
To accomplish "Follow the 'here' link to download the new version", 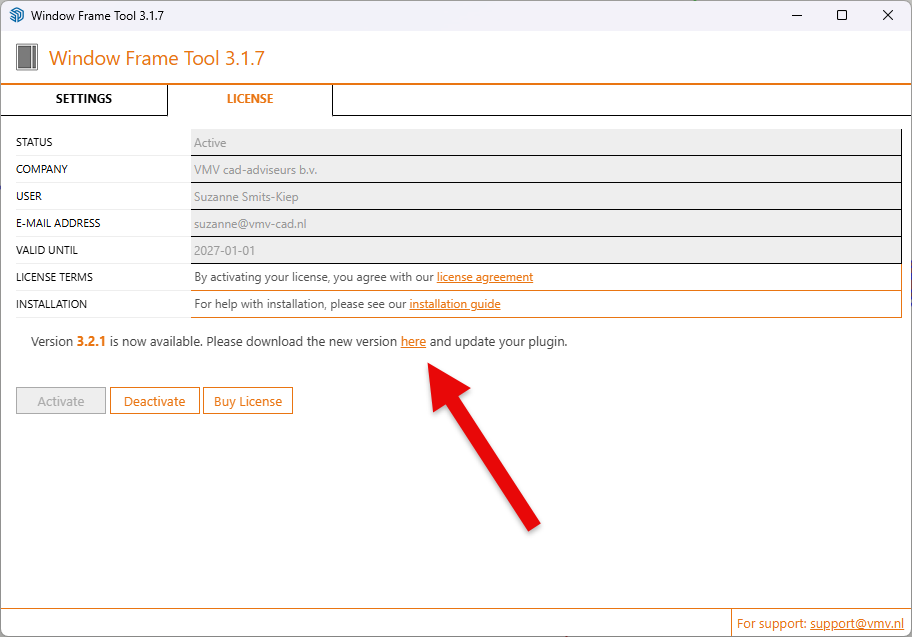I will [413, 342].
